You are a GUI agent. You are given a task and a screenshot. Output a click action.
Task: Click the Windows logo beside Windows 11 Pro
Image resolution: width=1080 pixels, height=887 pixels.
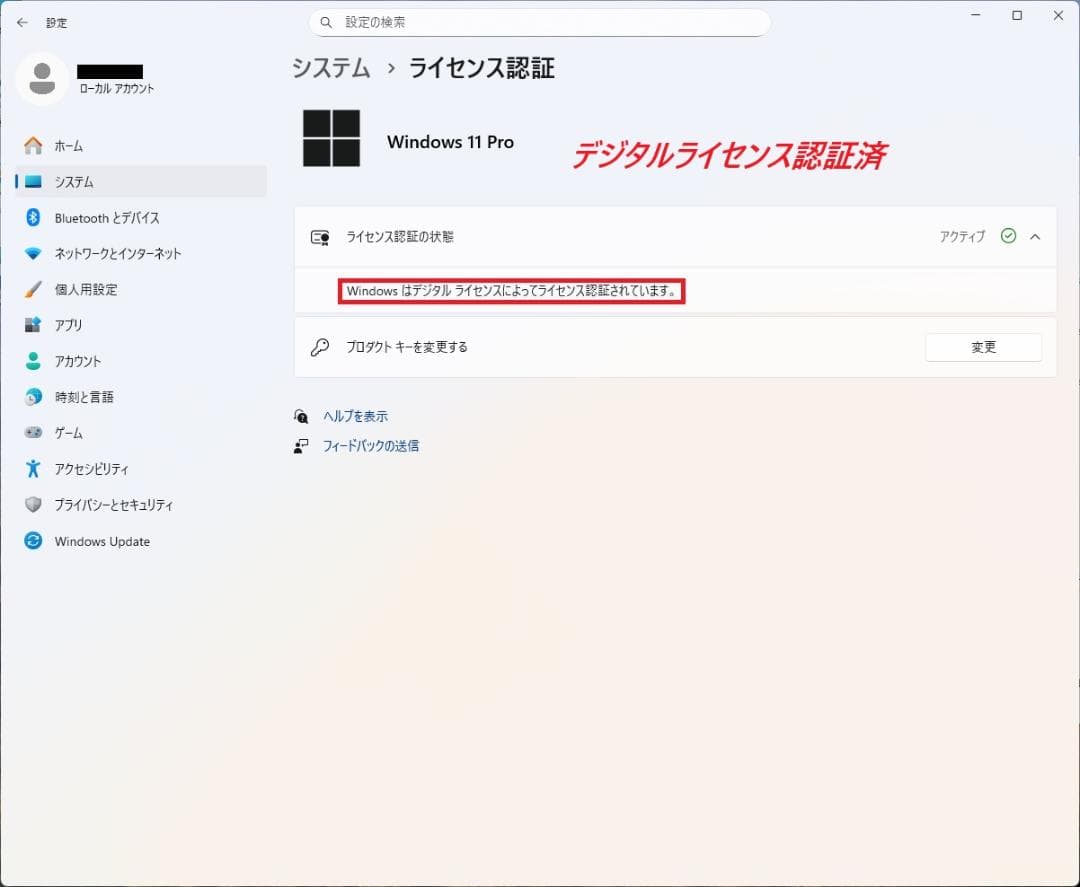point(331,138)
